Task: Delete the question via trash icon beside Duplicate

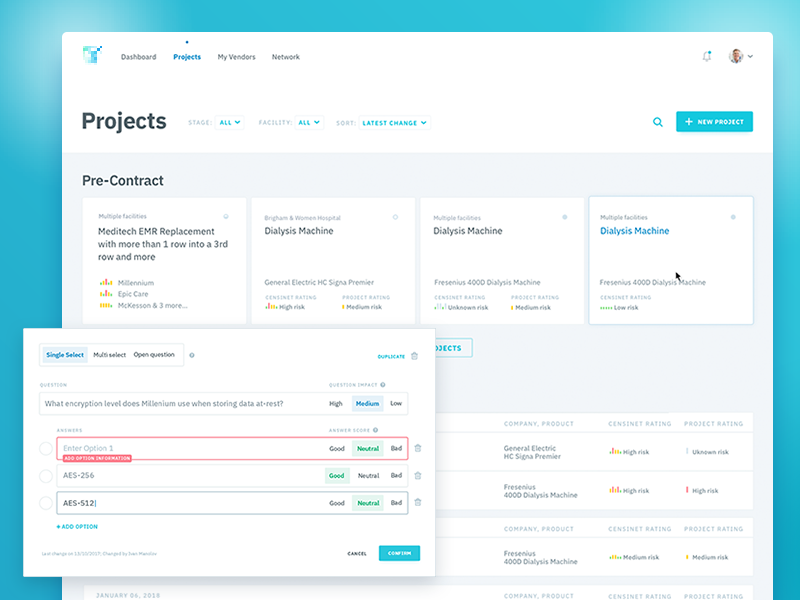Action: (413, 355)
